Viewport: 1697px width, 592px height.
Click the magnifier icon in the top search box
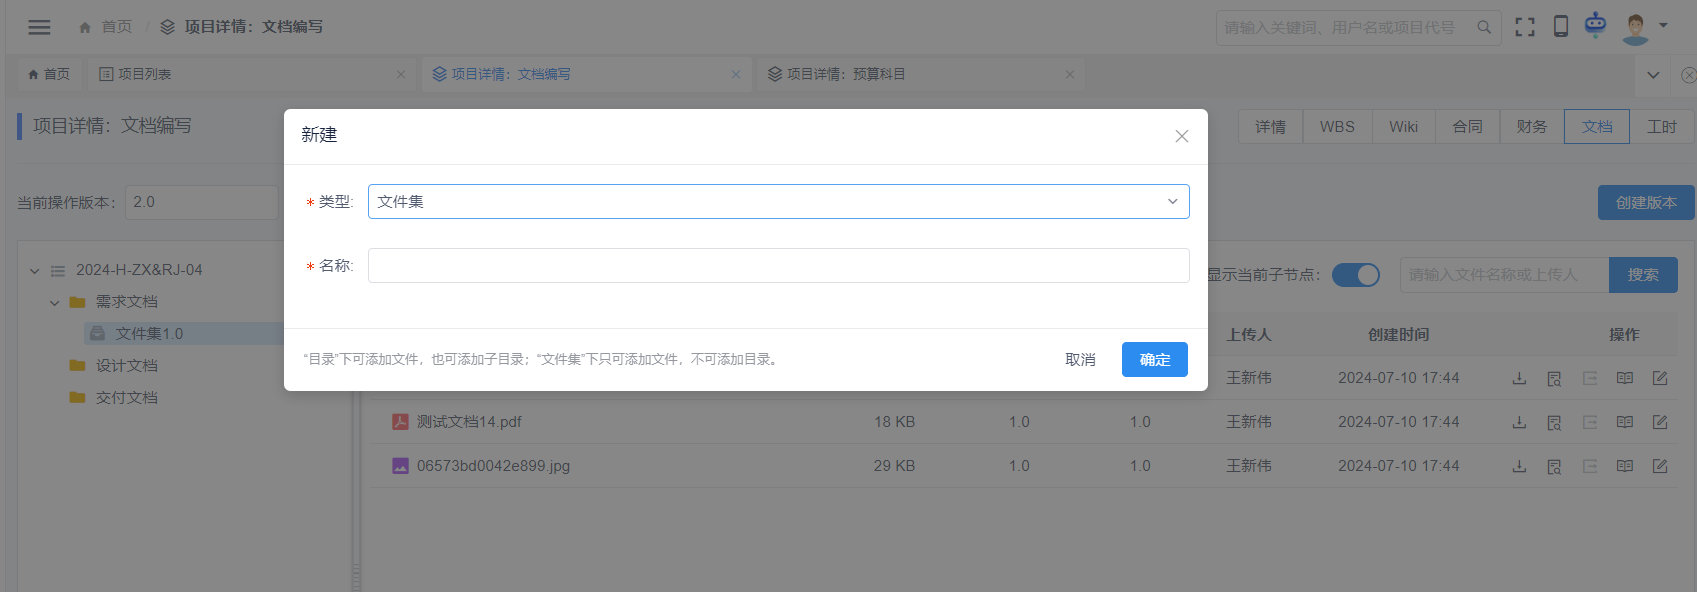tap(1484, 27)
